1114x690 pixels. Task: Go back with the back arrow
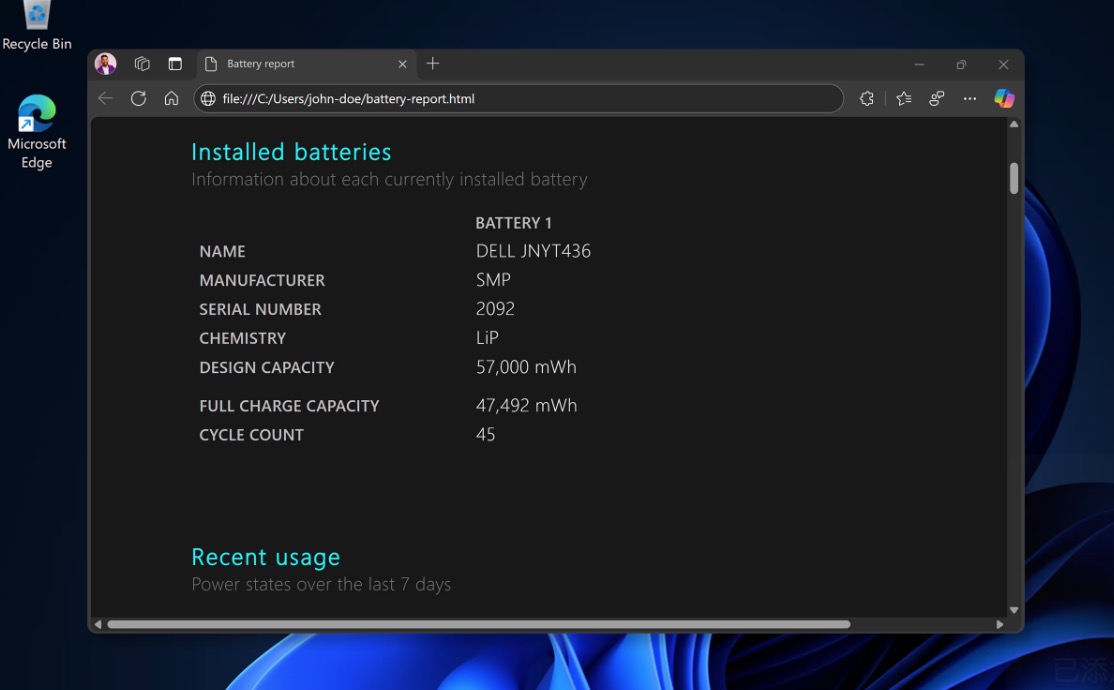[105, 99]
